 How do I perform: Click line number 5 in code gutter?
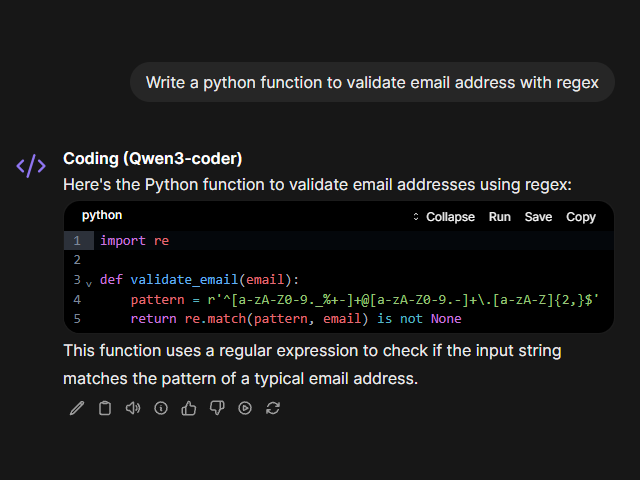coord(77,319)
